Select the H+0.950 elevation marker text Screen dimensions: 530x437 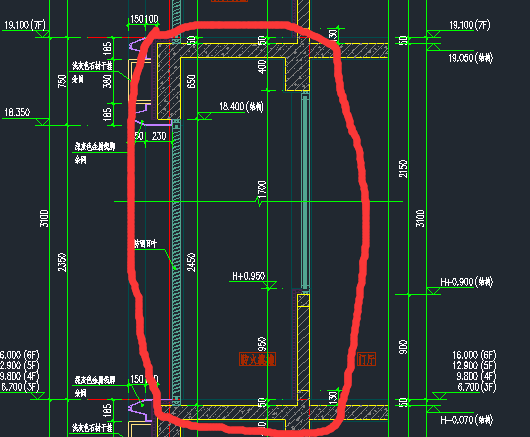pyautogui.click(x=248, y=276)
